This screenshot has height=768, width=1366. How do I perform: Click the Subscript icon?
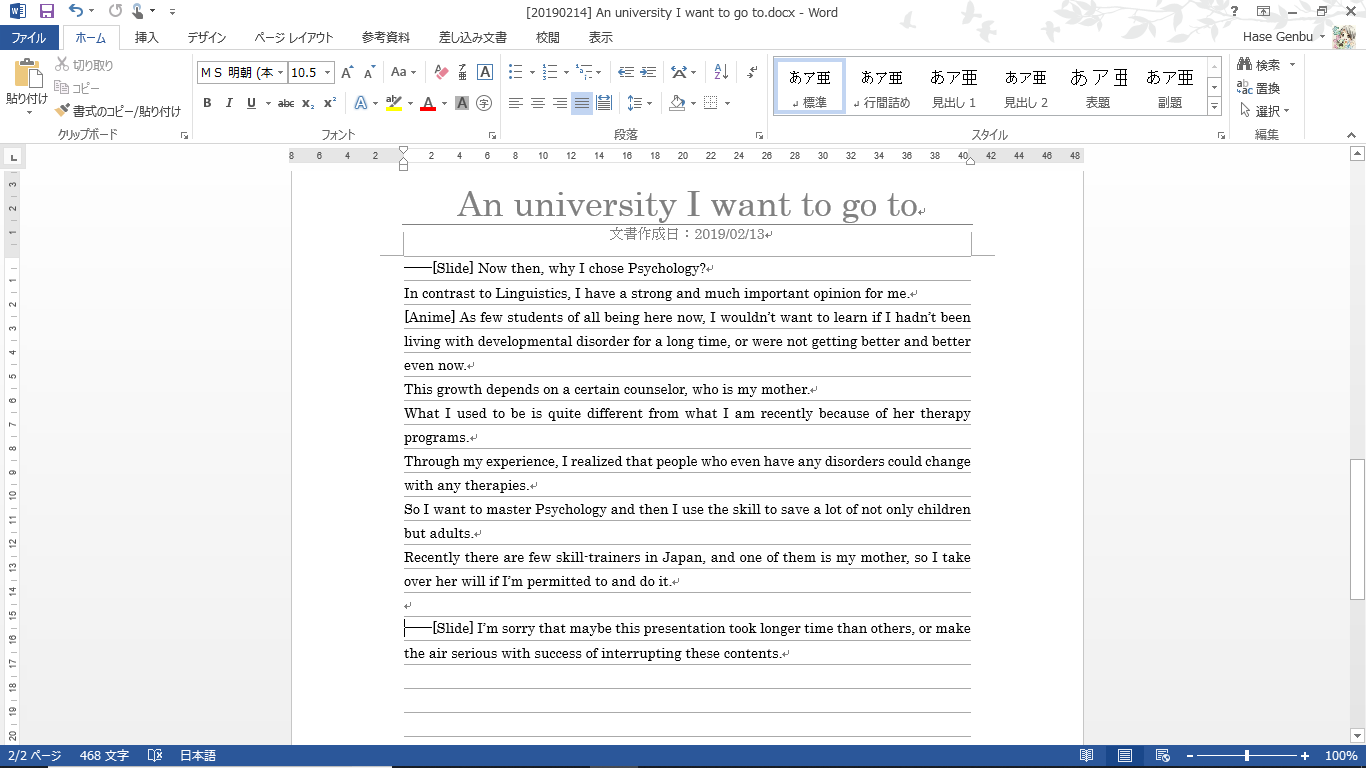pos(308,103)
